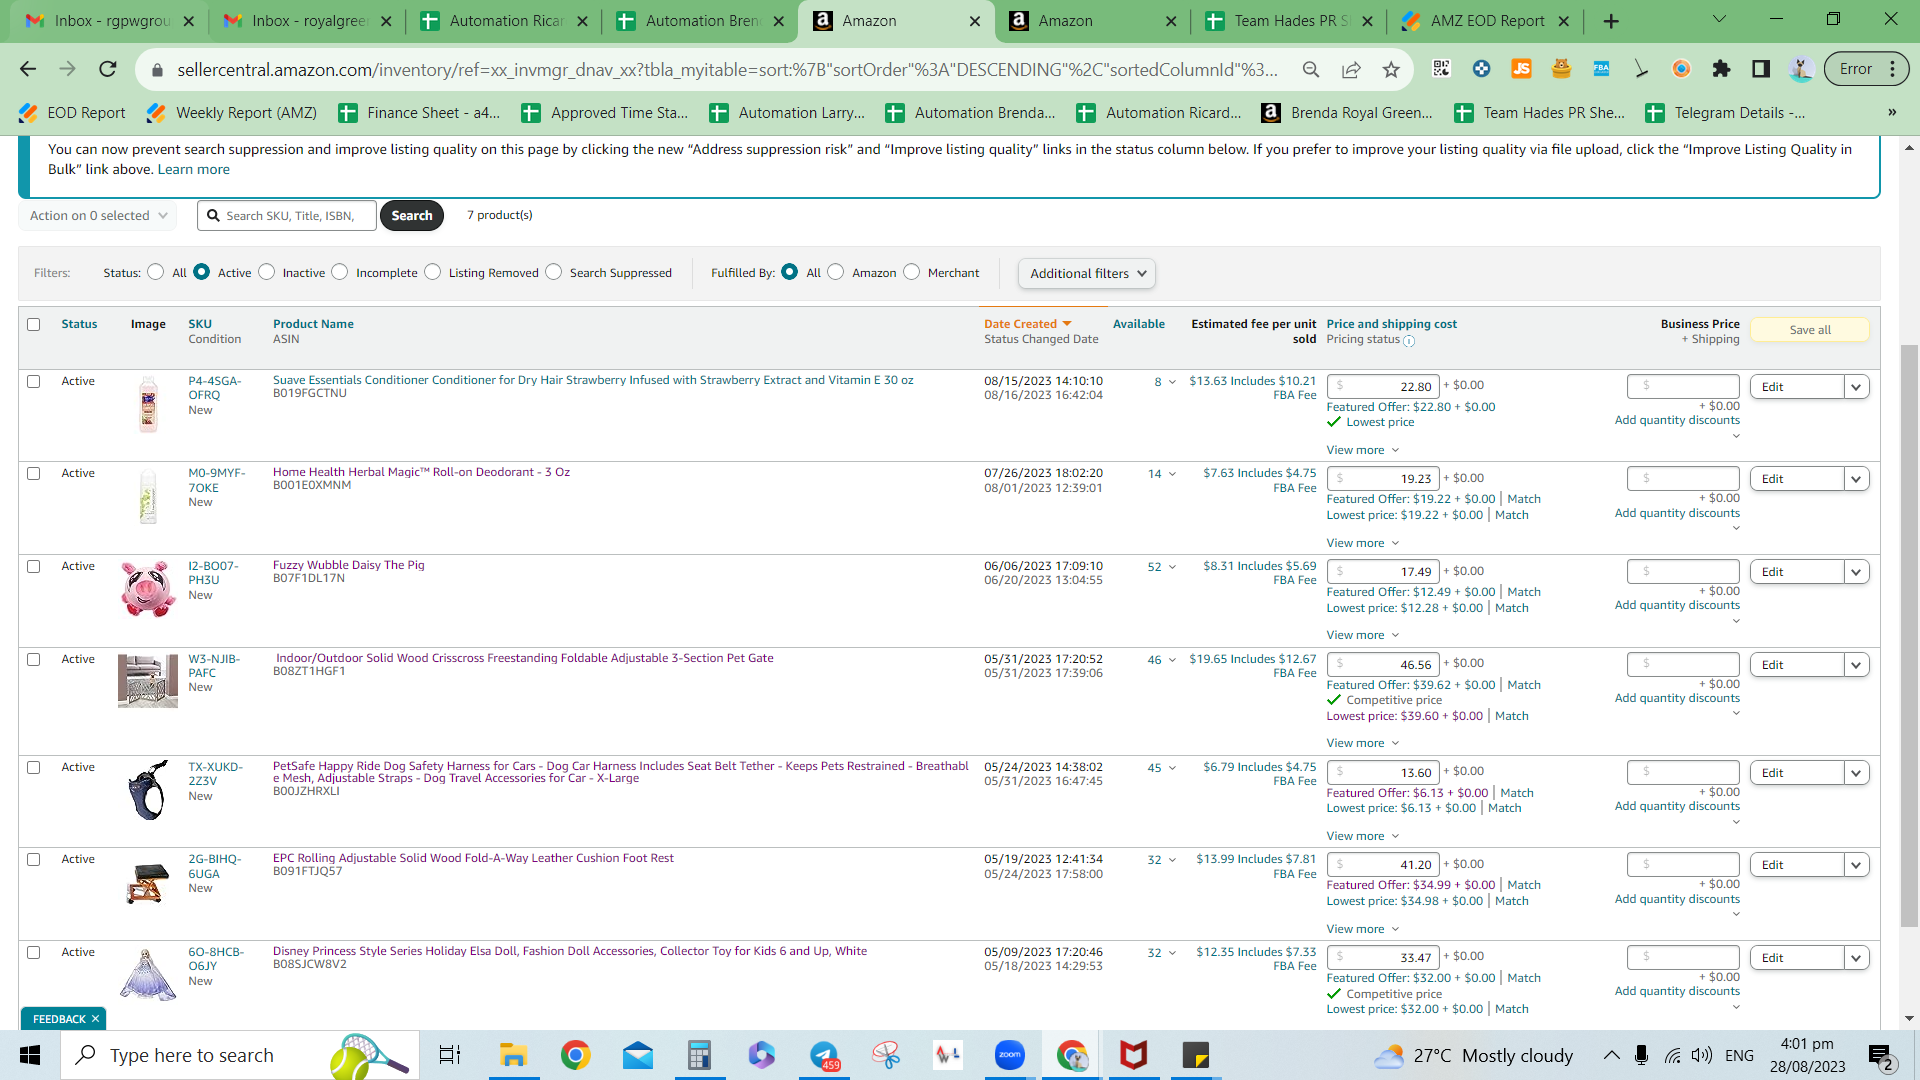
Task: Choose the Search Suppressed status filter
Action: tap(554, 272)
